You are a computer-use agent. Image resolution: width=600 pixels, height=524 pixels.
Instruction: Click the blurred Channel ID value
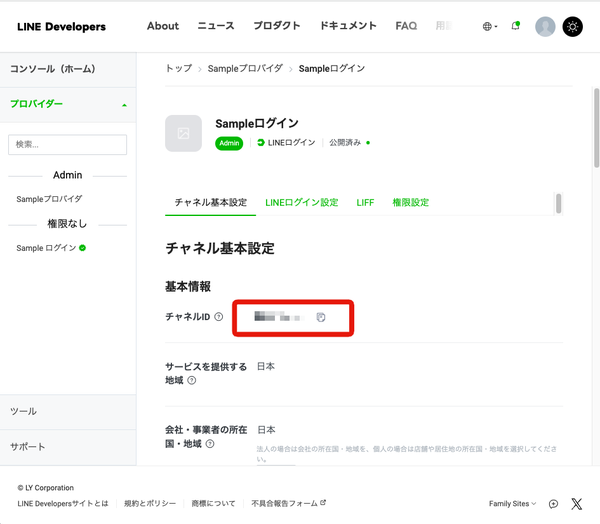coord(280,317)
